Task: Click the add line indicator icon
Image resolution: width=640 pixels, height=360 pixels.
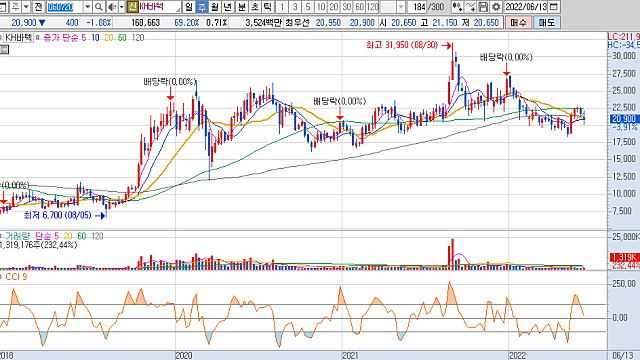Action: coord(470,7)
